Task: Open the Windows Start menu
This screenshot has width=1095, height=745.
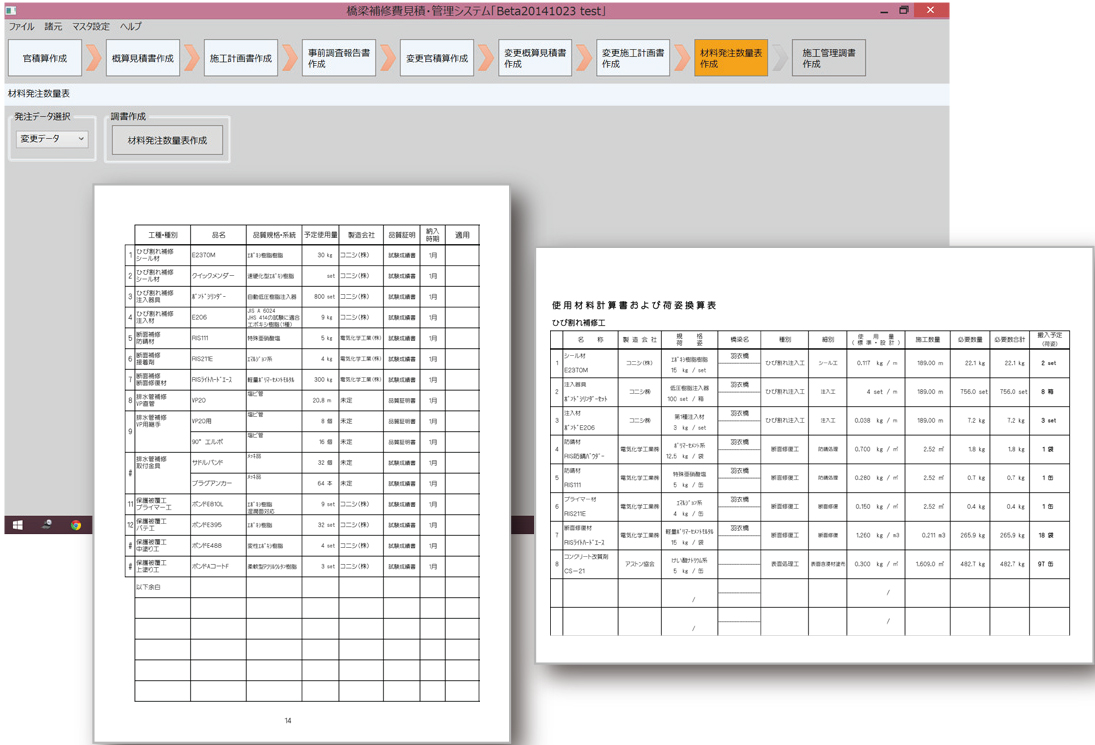Action: 17,524
